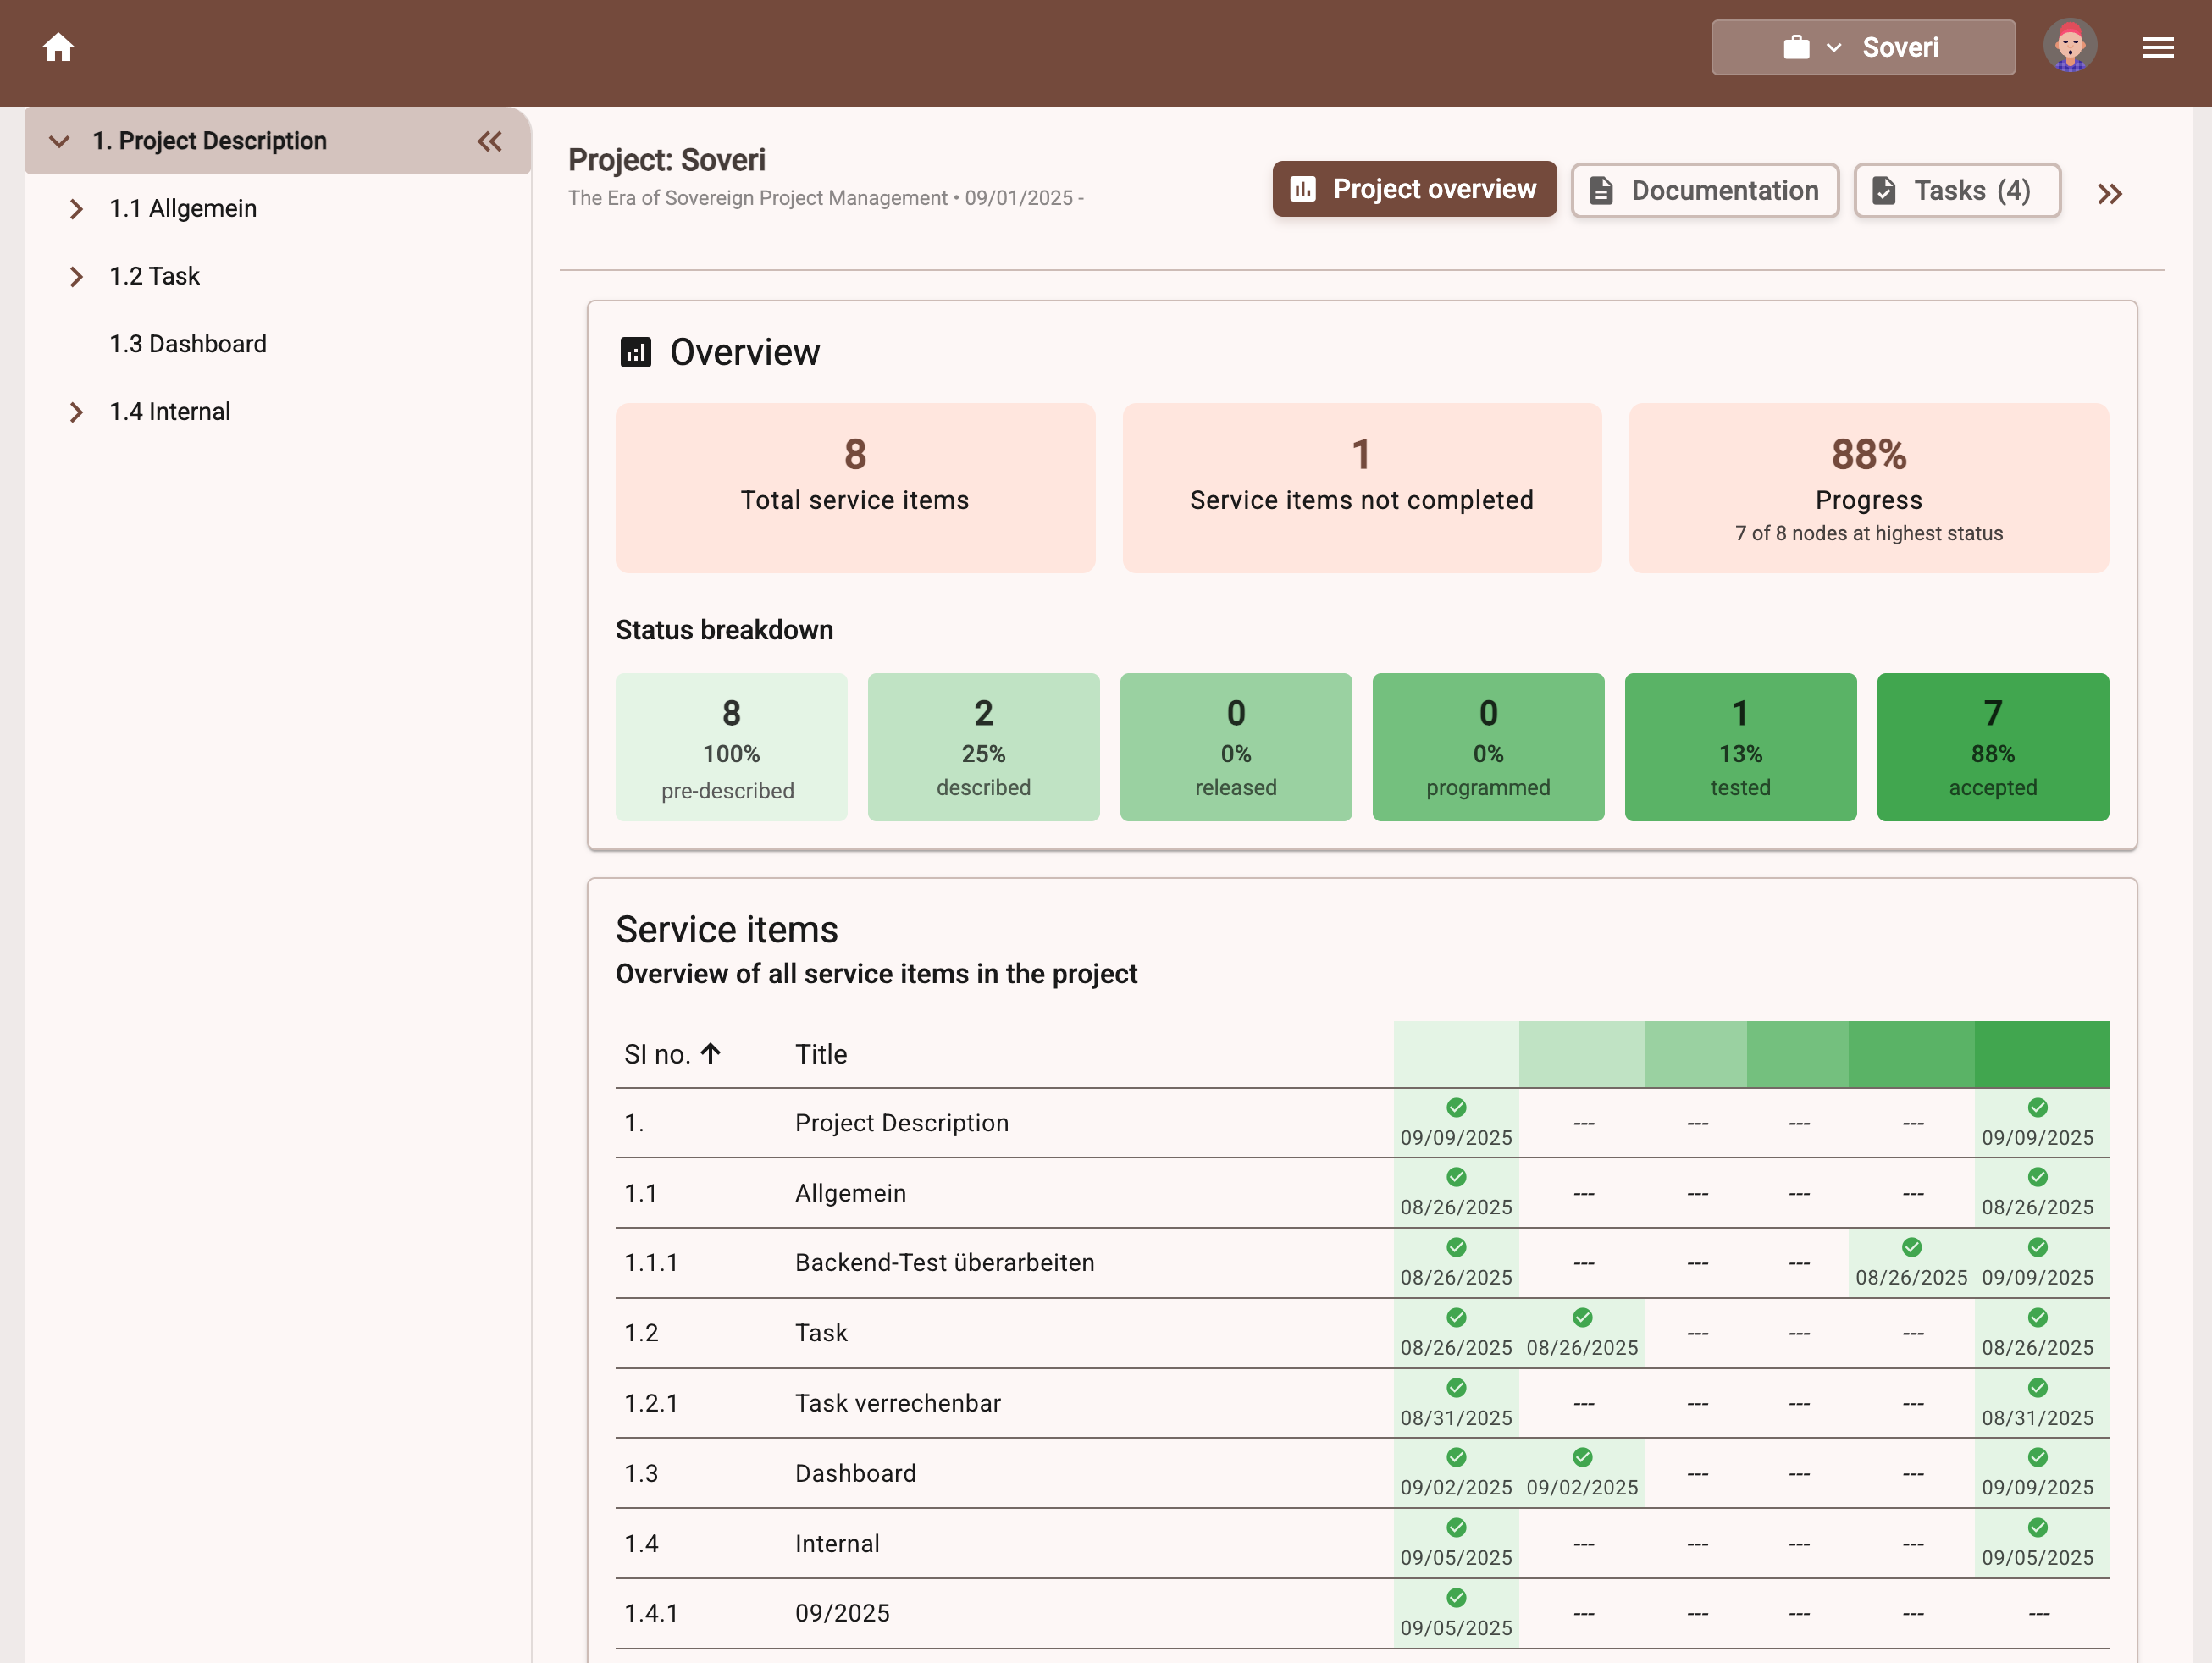Expand the 1.4 Internal tree node
The height and width of the screenshot is (1663, 2212).
pyautogui.click(x=76, y=412)
